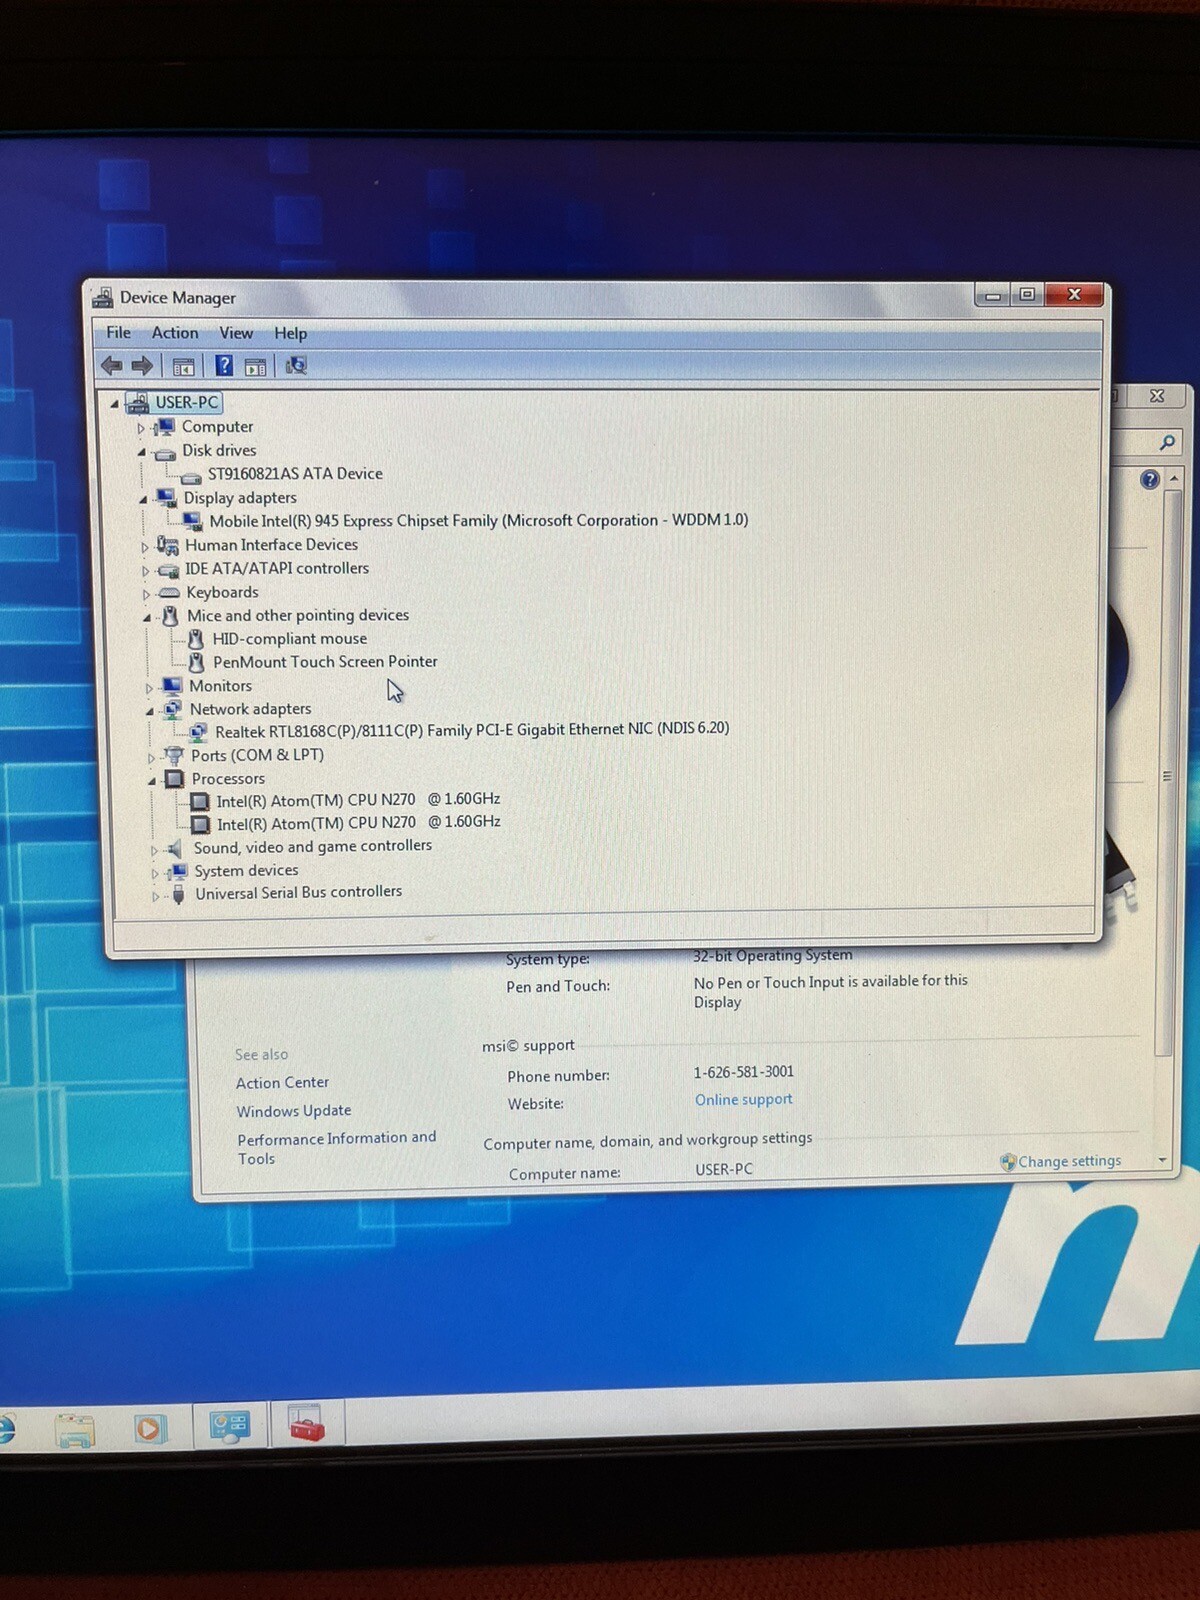Open the View menu
1200x1600 pixels.
(236, 333)
